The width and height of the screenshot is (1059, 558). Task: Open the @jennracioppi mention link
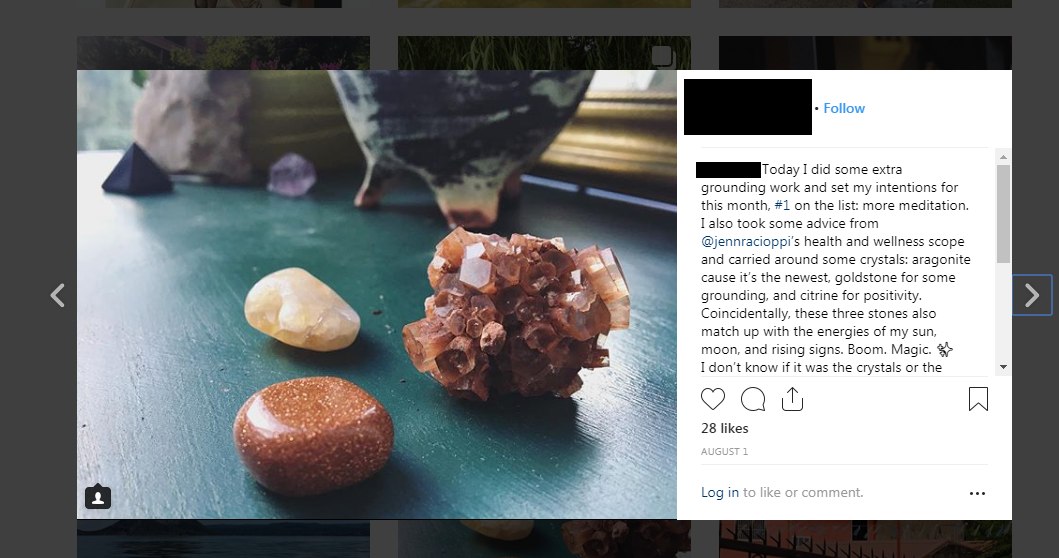click(746, 241)
